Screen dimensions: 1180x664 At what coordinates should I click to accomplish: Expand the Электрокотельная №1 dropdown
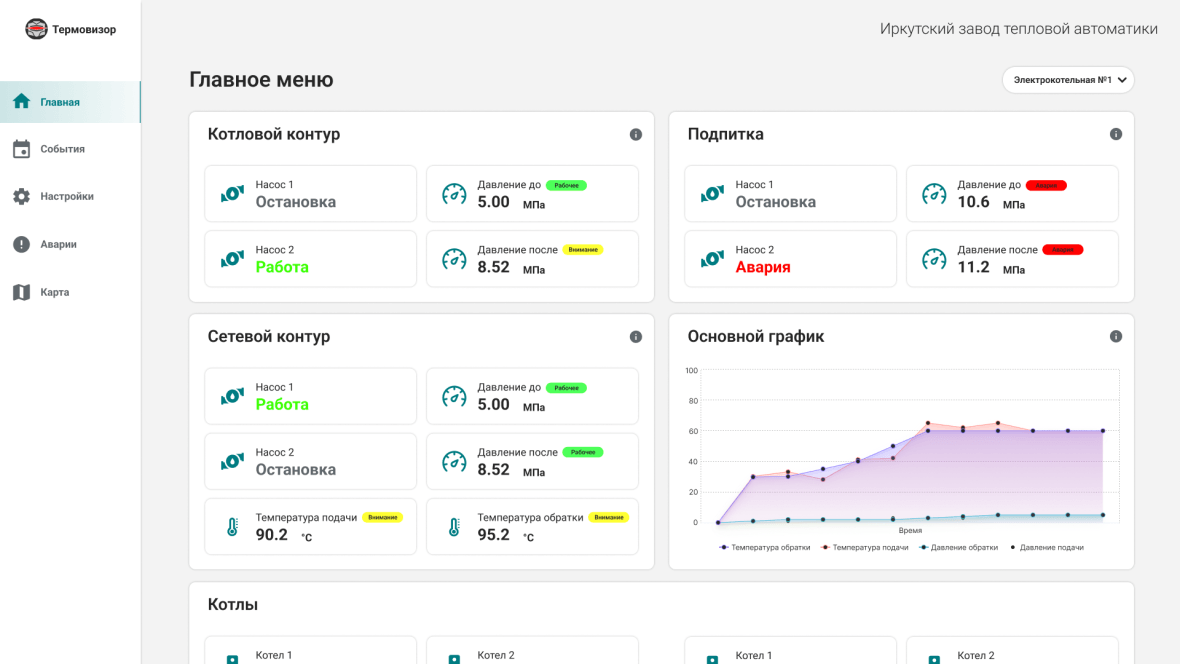pos(1068,80)
